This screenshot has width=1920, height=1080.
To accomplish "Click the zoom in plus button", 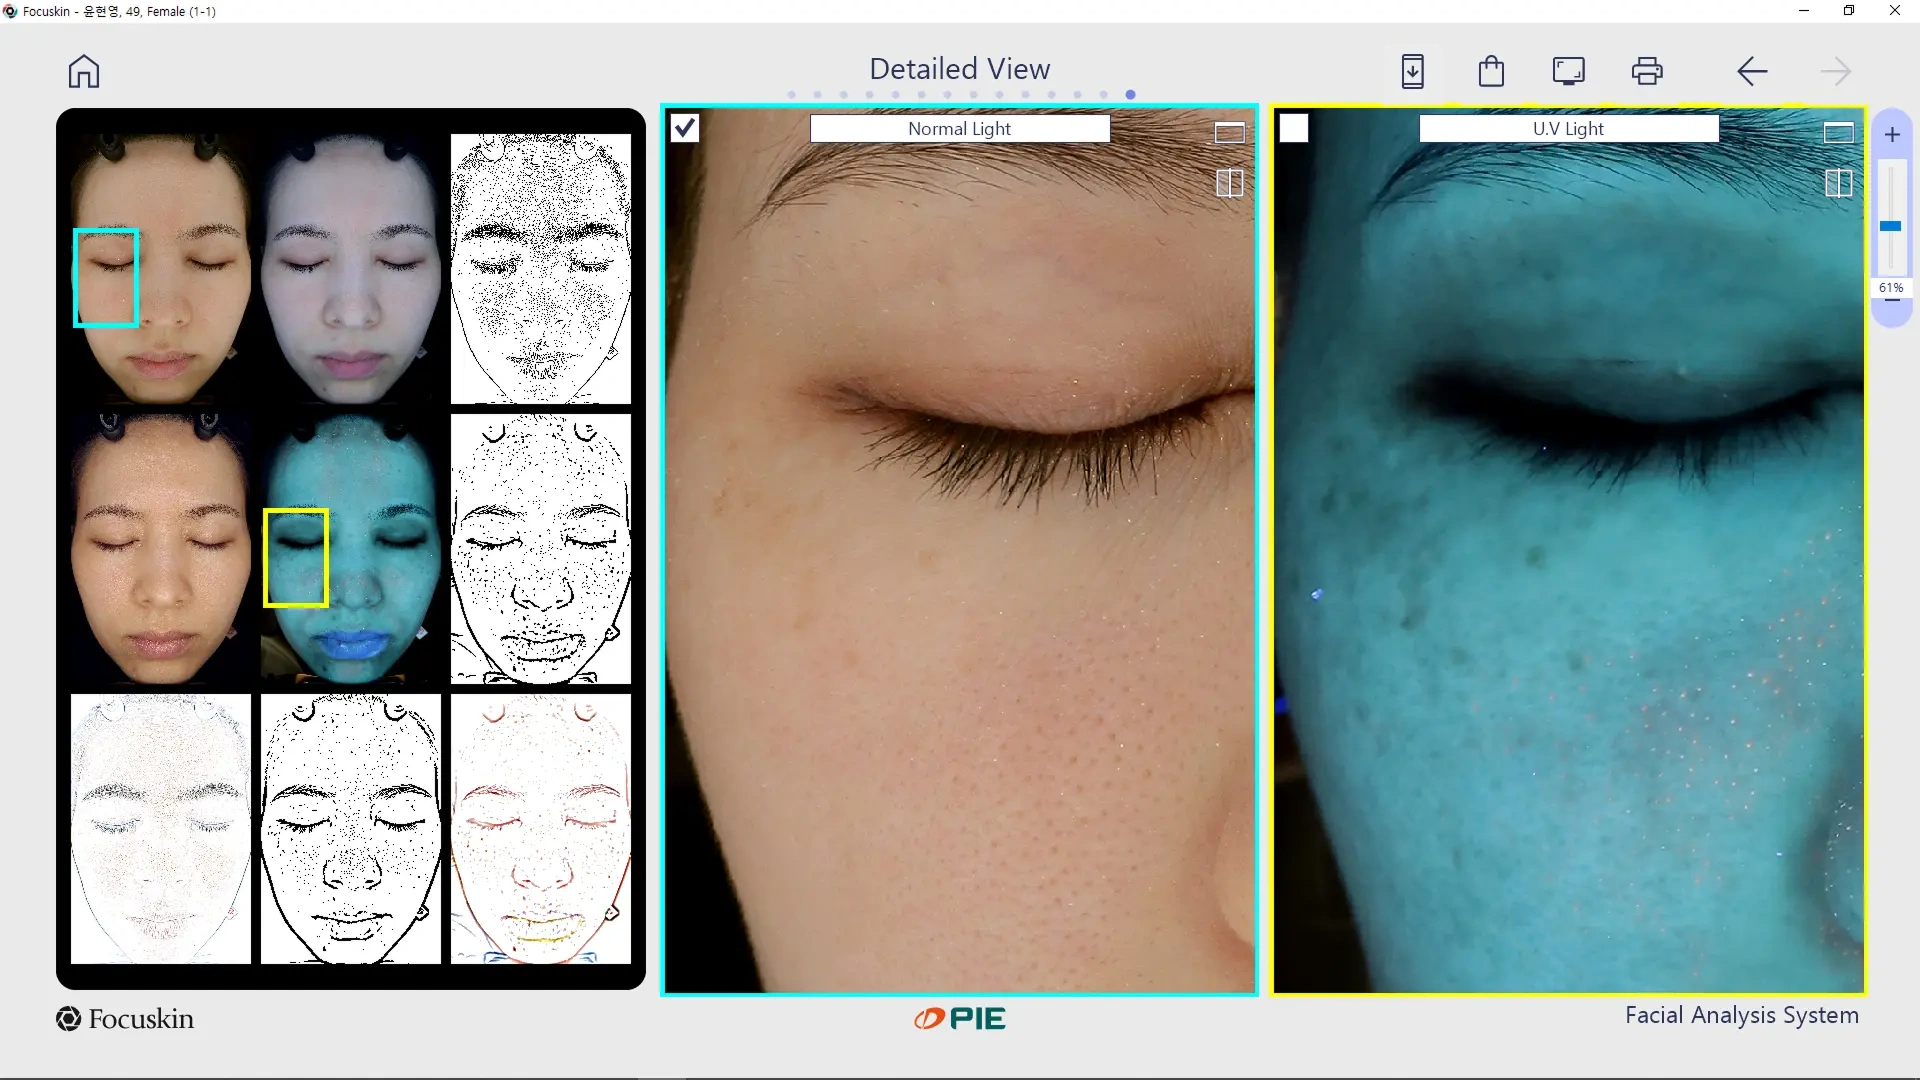I will click(1892, 135).
